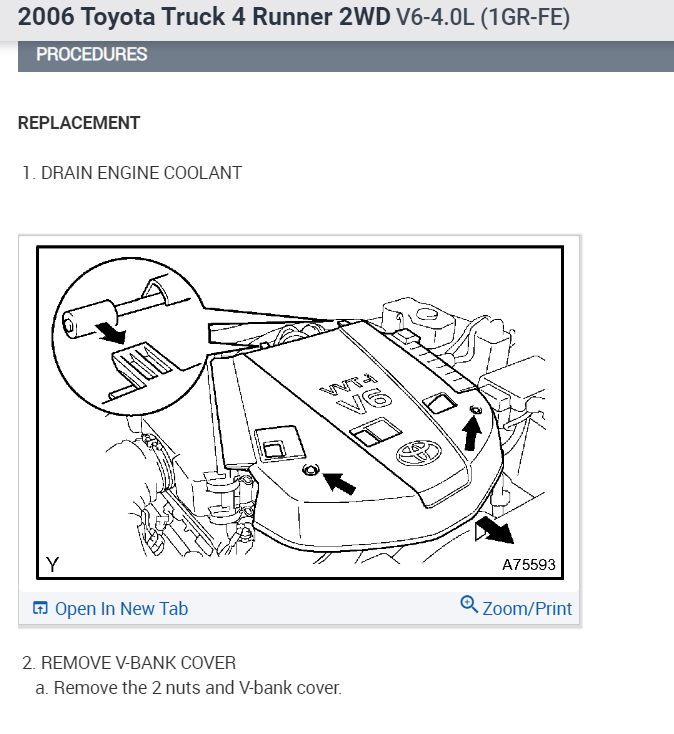Click engine label V6-4.0L (1GR-FE)

coord(483,17)
